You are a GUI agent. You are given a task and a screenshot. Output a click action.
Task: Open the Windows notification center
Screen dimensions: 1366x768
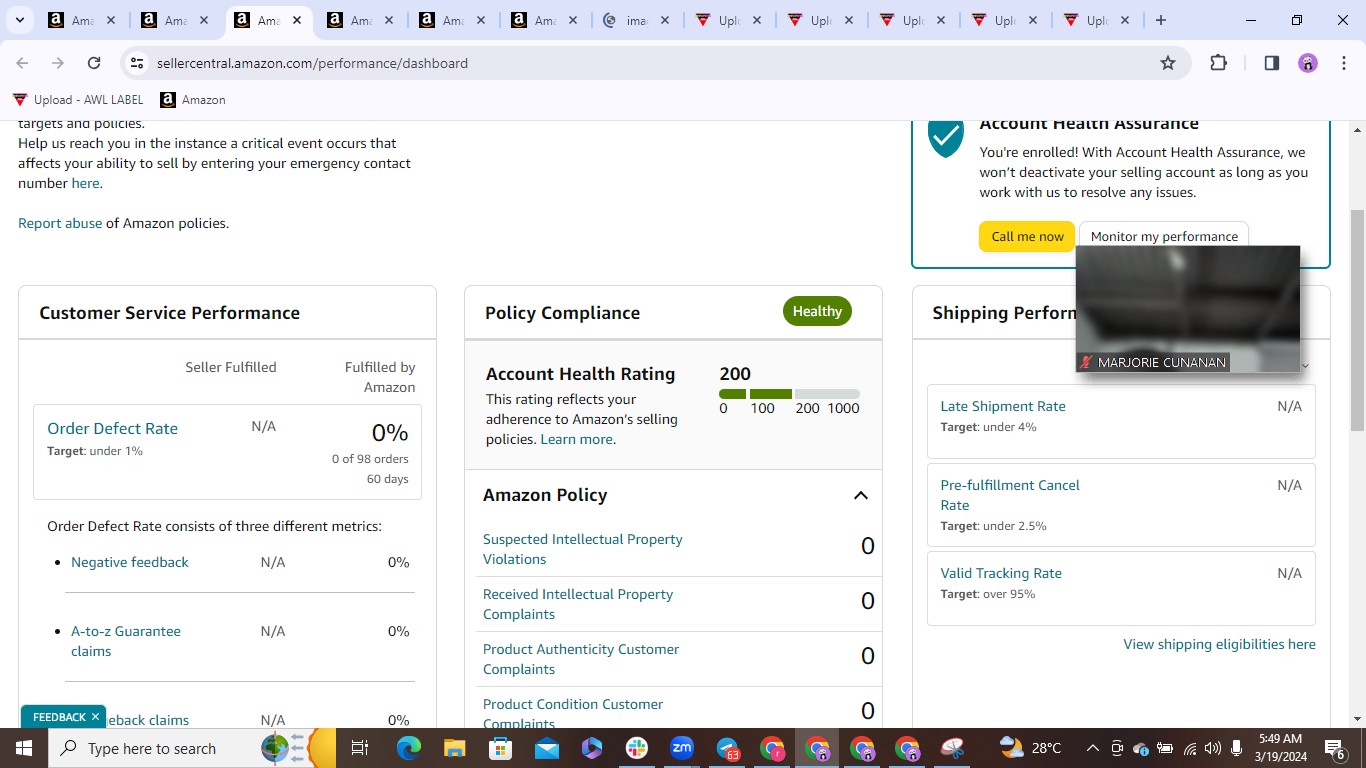pos(1334,748)
